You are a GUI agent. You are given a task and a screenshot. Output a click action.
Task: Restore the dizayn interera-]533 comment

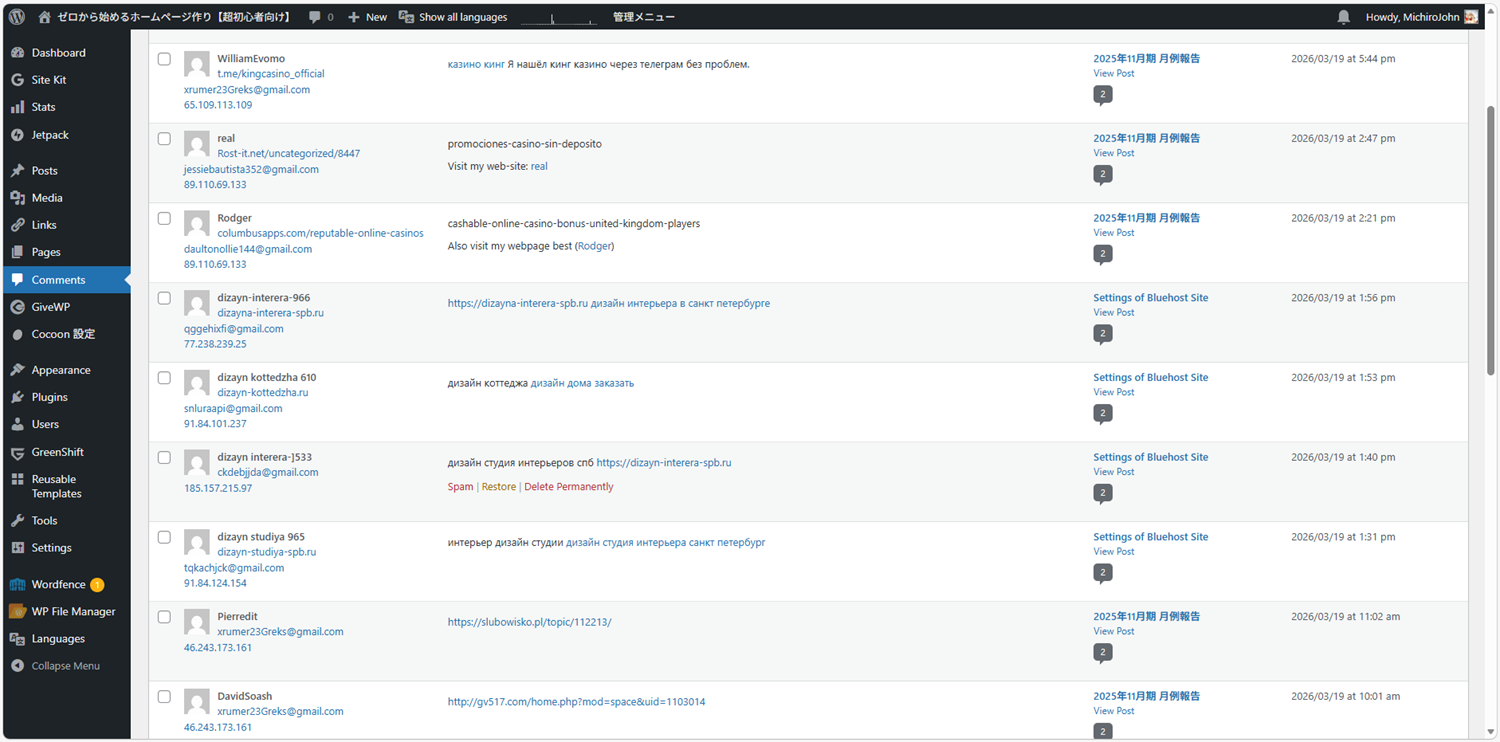[x=498, y=487]
